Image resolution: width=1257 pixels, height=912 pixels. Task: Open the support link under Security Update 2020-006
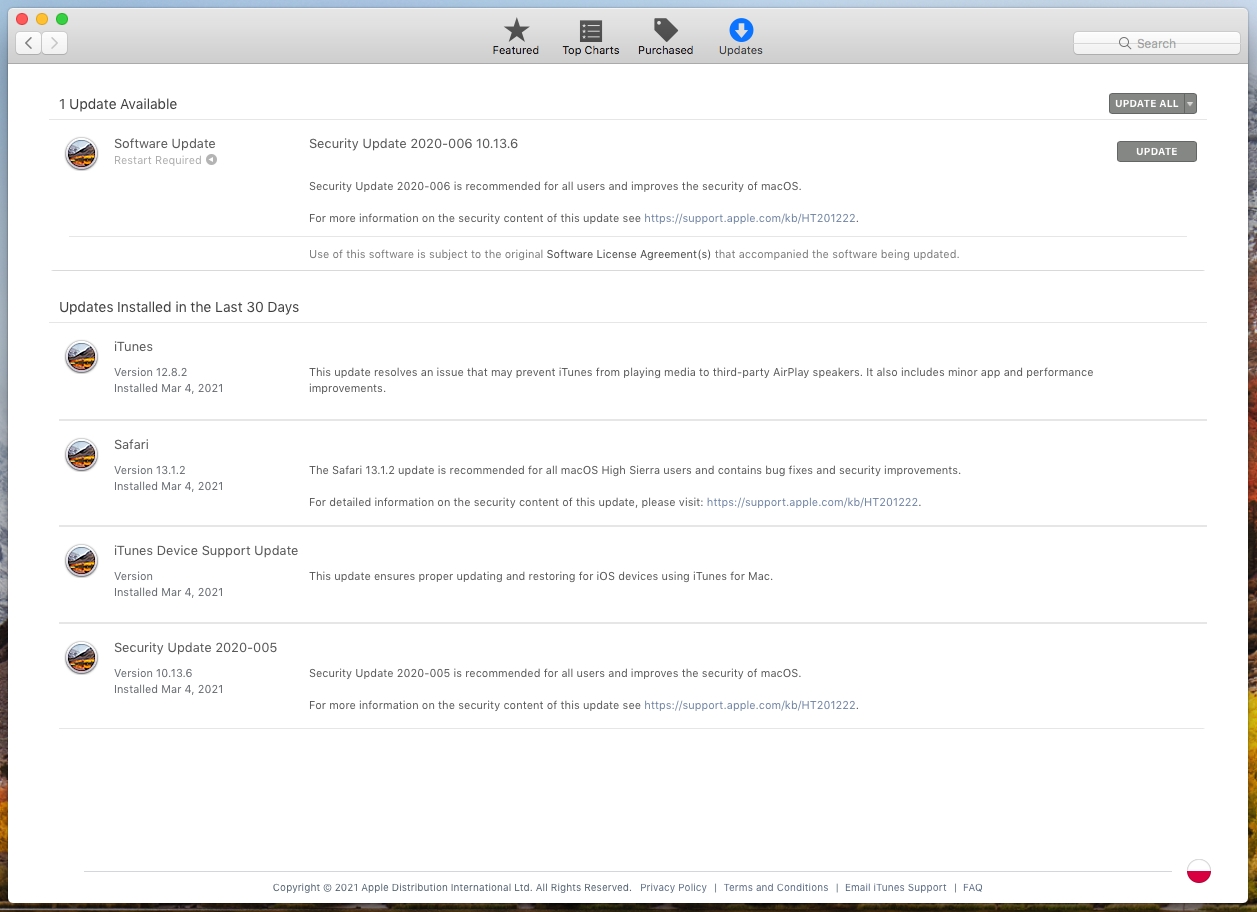[750, 218]
